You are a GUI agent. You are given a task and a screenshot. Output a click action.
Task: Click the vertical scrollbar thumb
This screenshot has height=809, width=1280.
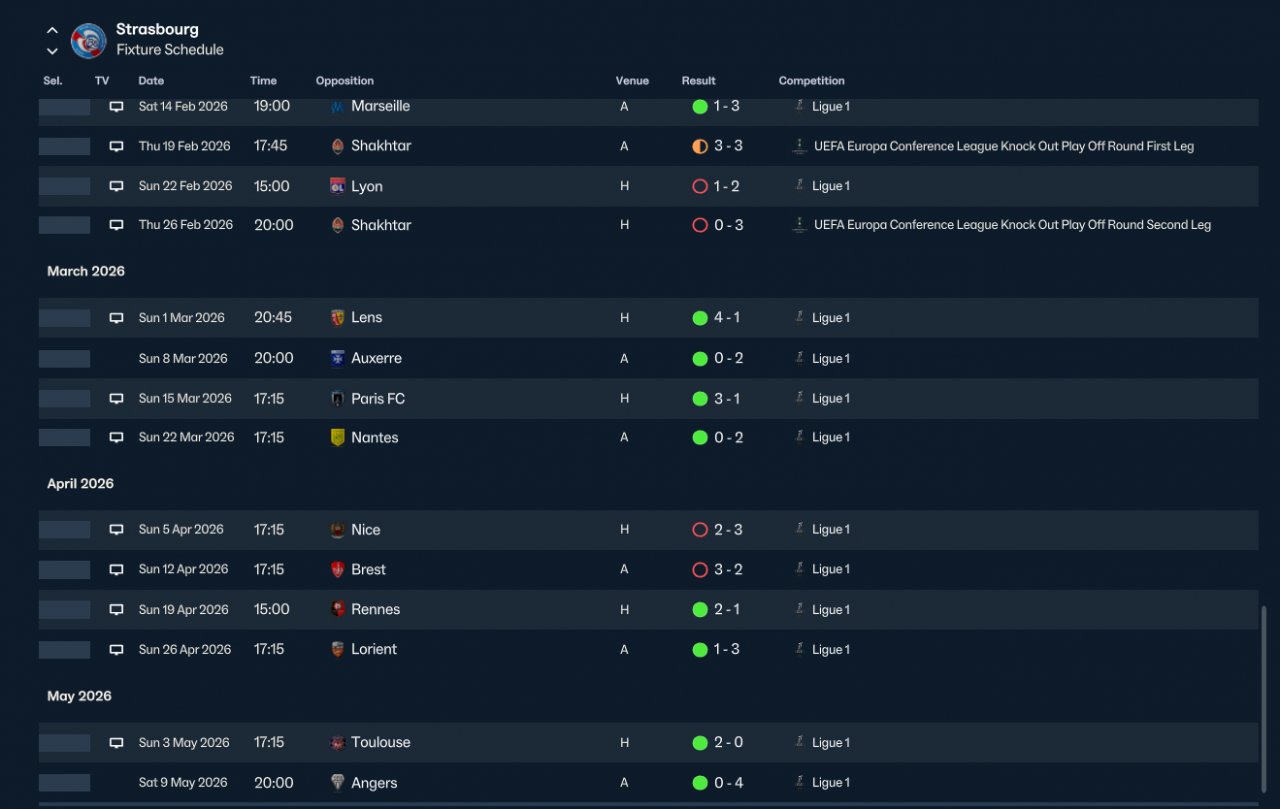(1265, 700)
